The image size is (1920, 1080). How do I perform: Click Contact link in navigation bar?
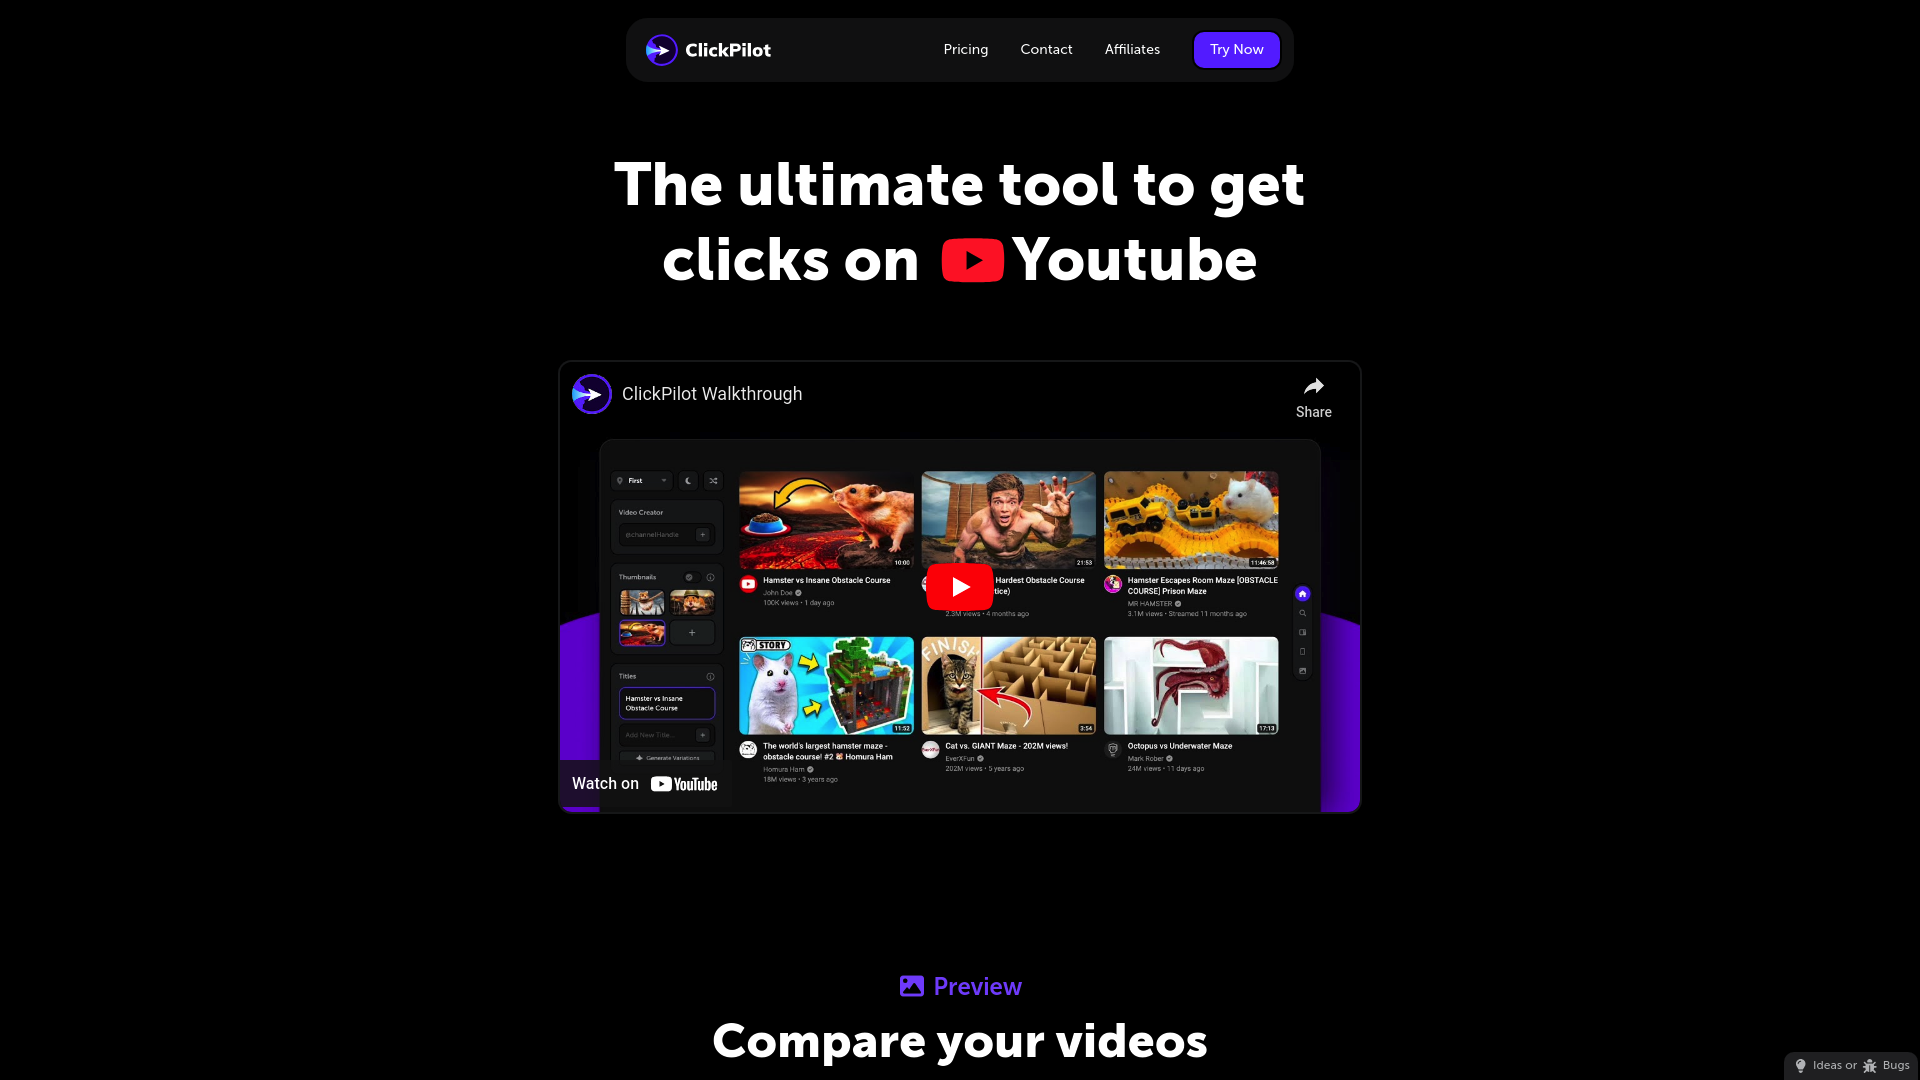click(x=1046, y=49)
